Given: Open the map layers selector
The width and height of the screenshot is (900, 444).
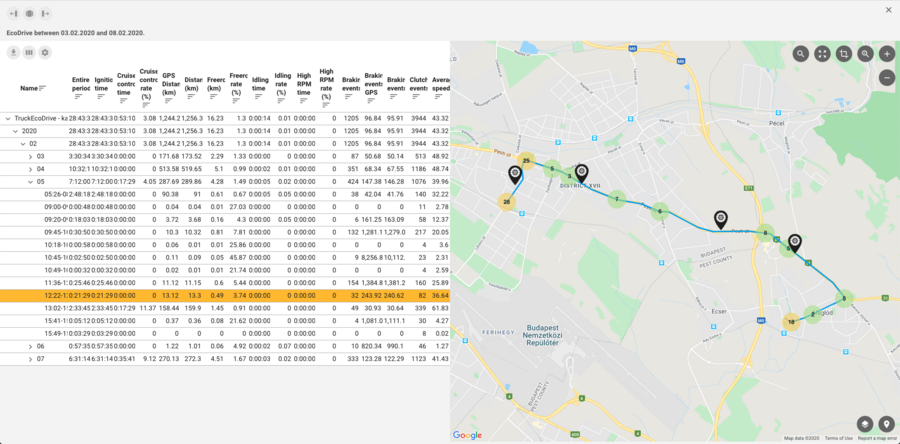Looking at the screenshot, I should tap(864, 423).
